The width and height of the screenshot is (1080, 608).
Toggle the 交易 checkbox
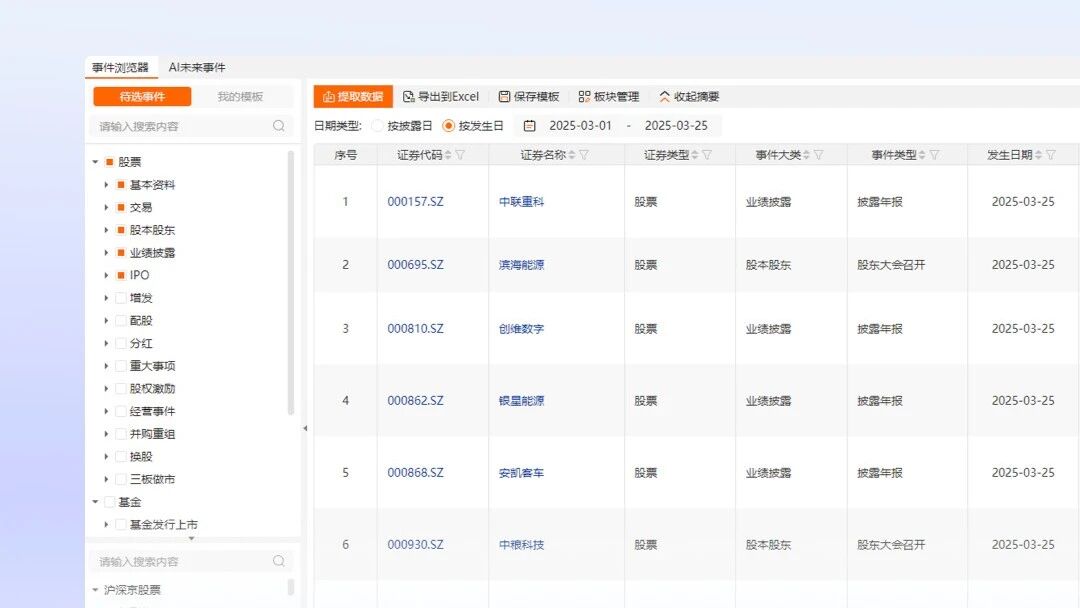click(x=121, y=207)
